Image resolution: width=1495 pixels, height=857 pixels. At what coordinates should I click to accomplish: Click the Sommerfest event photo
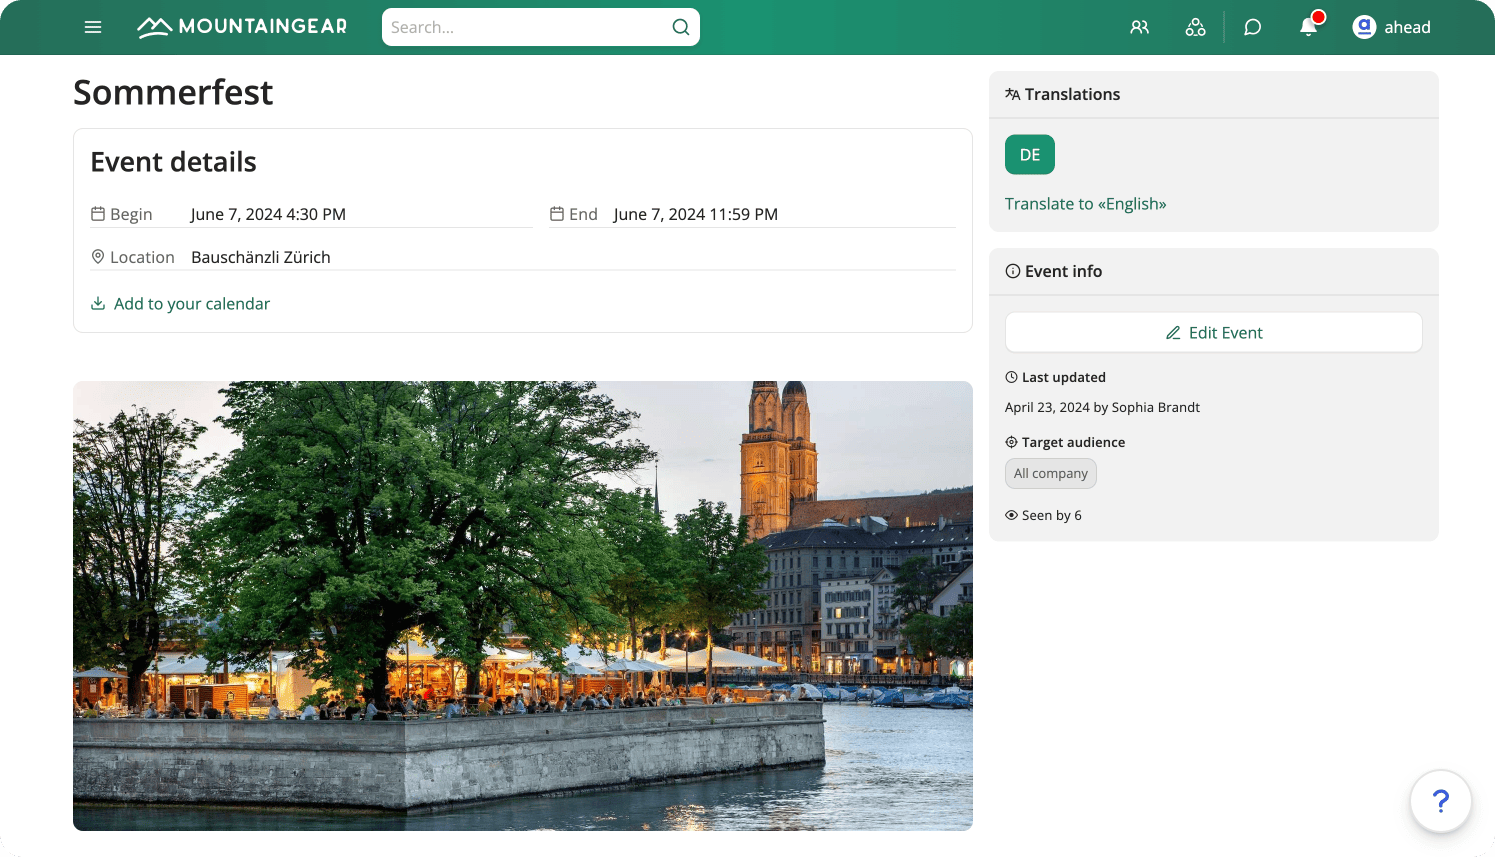coord(523,606)
